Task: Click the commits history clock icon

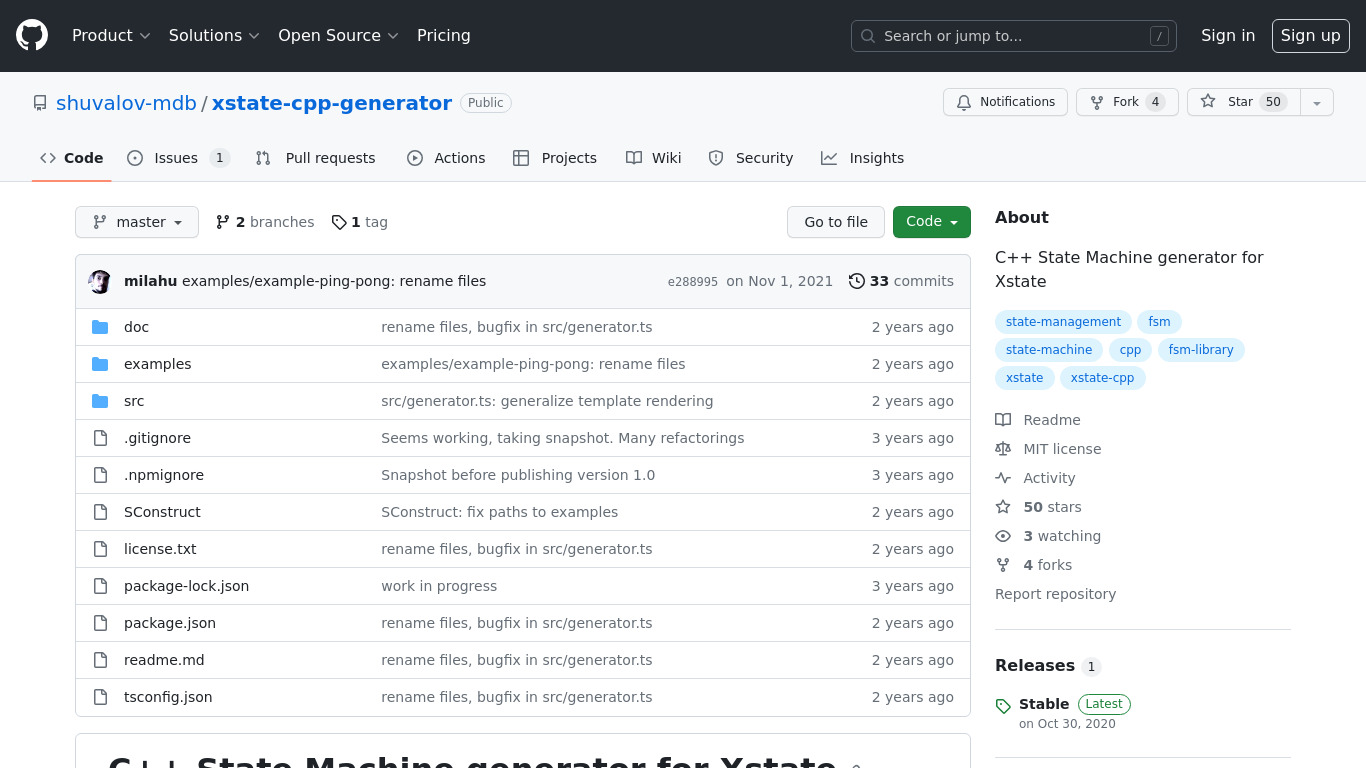Action: pyautogui.click(x=857, y=281)
